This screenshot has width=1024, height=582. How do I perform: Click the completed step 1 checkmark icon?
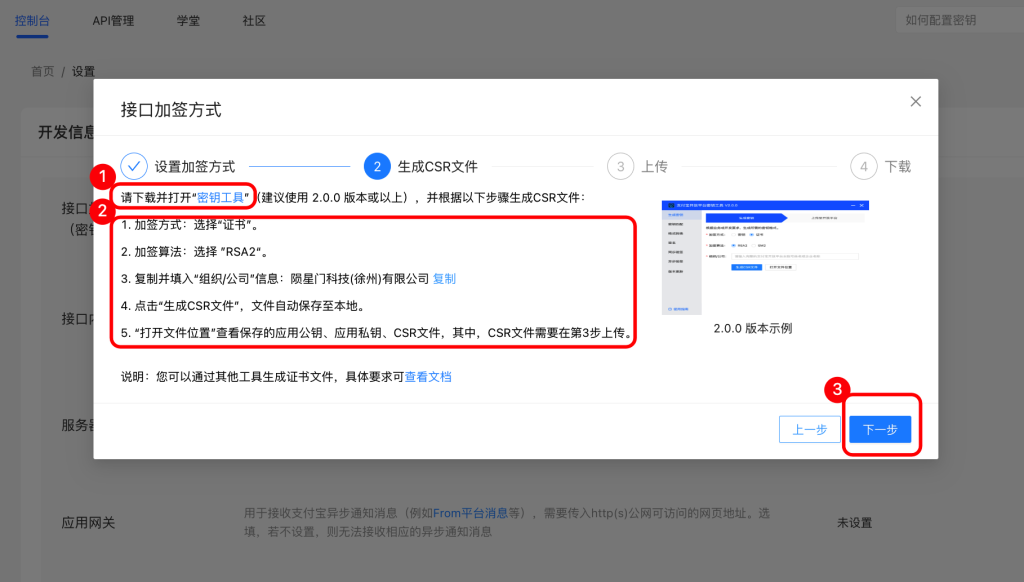[134, 166]
